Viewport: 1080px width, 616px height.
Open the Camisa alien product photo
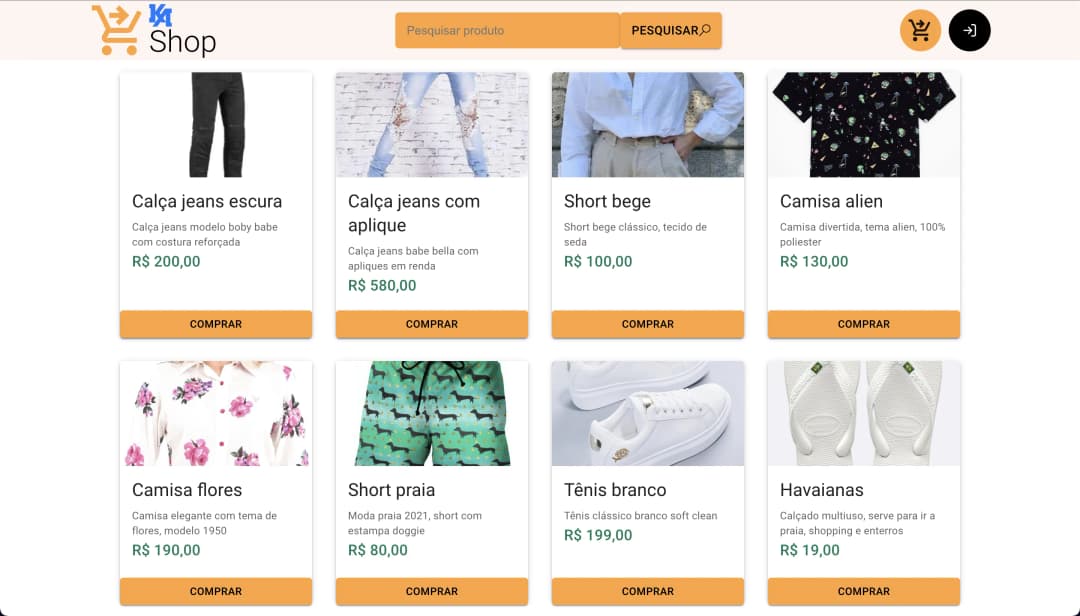863,124
